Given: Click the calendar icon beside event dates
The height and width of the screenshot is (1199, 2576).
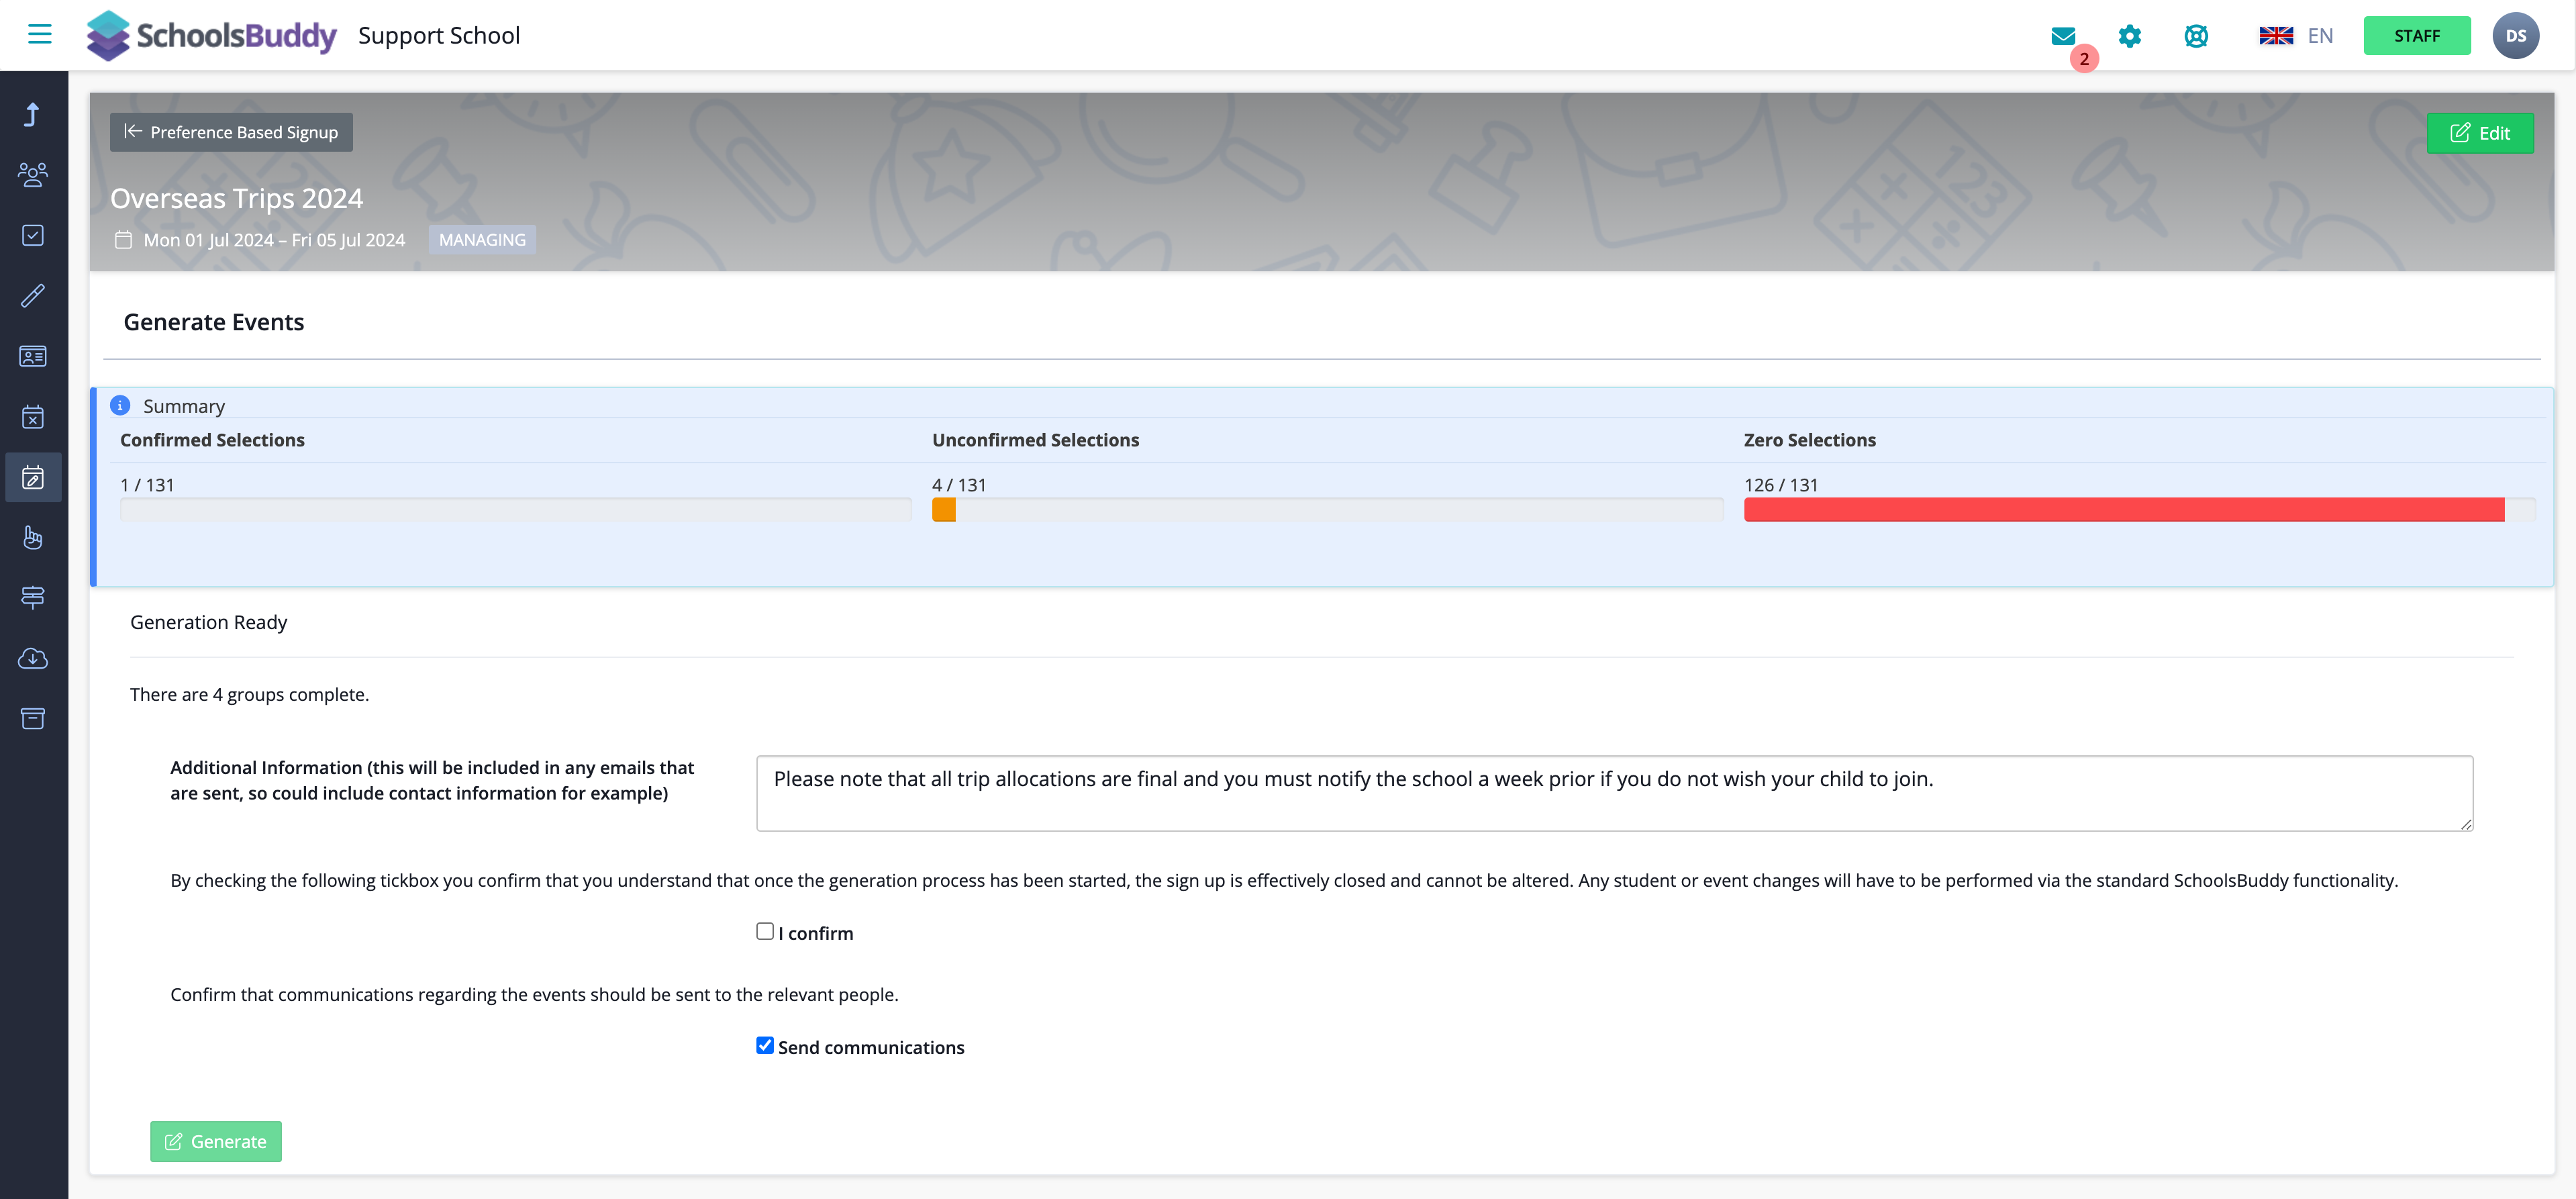Looking at the screenshot, I should coord(123,240).
